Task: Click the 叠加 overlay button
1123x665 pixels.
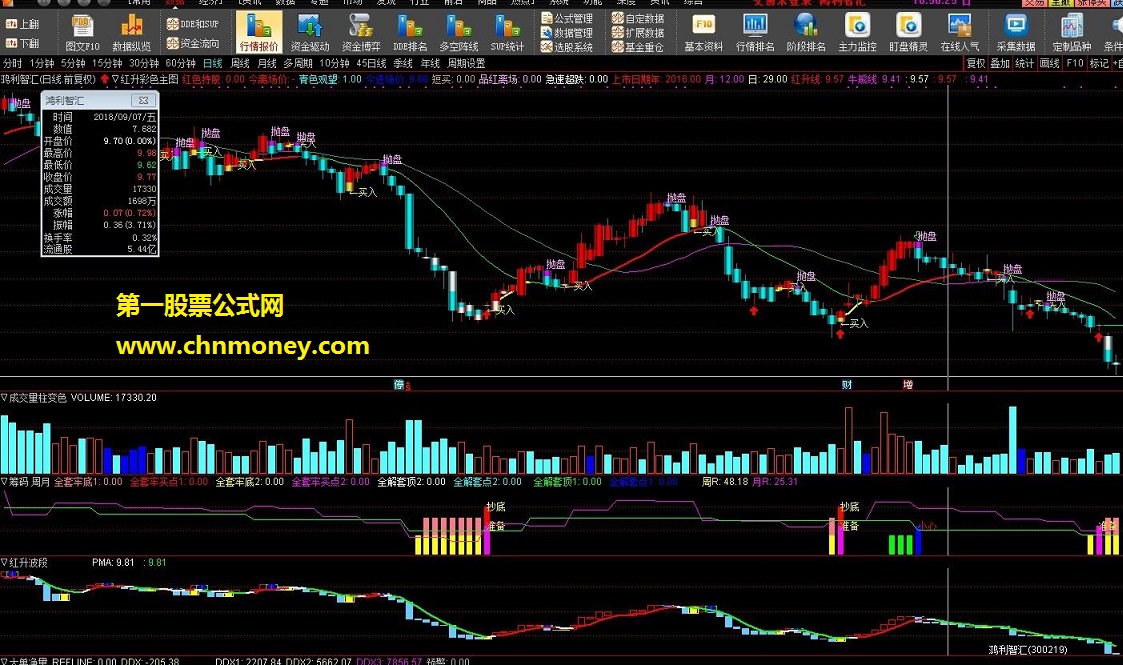Action: tap(1000, 64)
